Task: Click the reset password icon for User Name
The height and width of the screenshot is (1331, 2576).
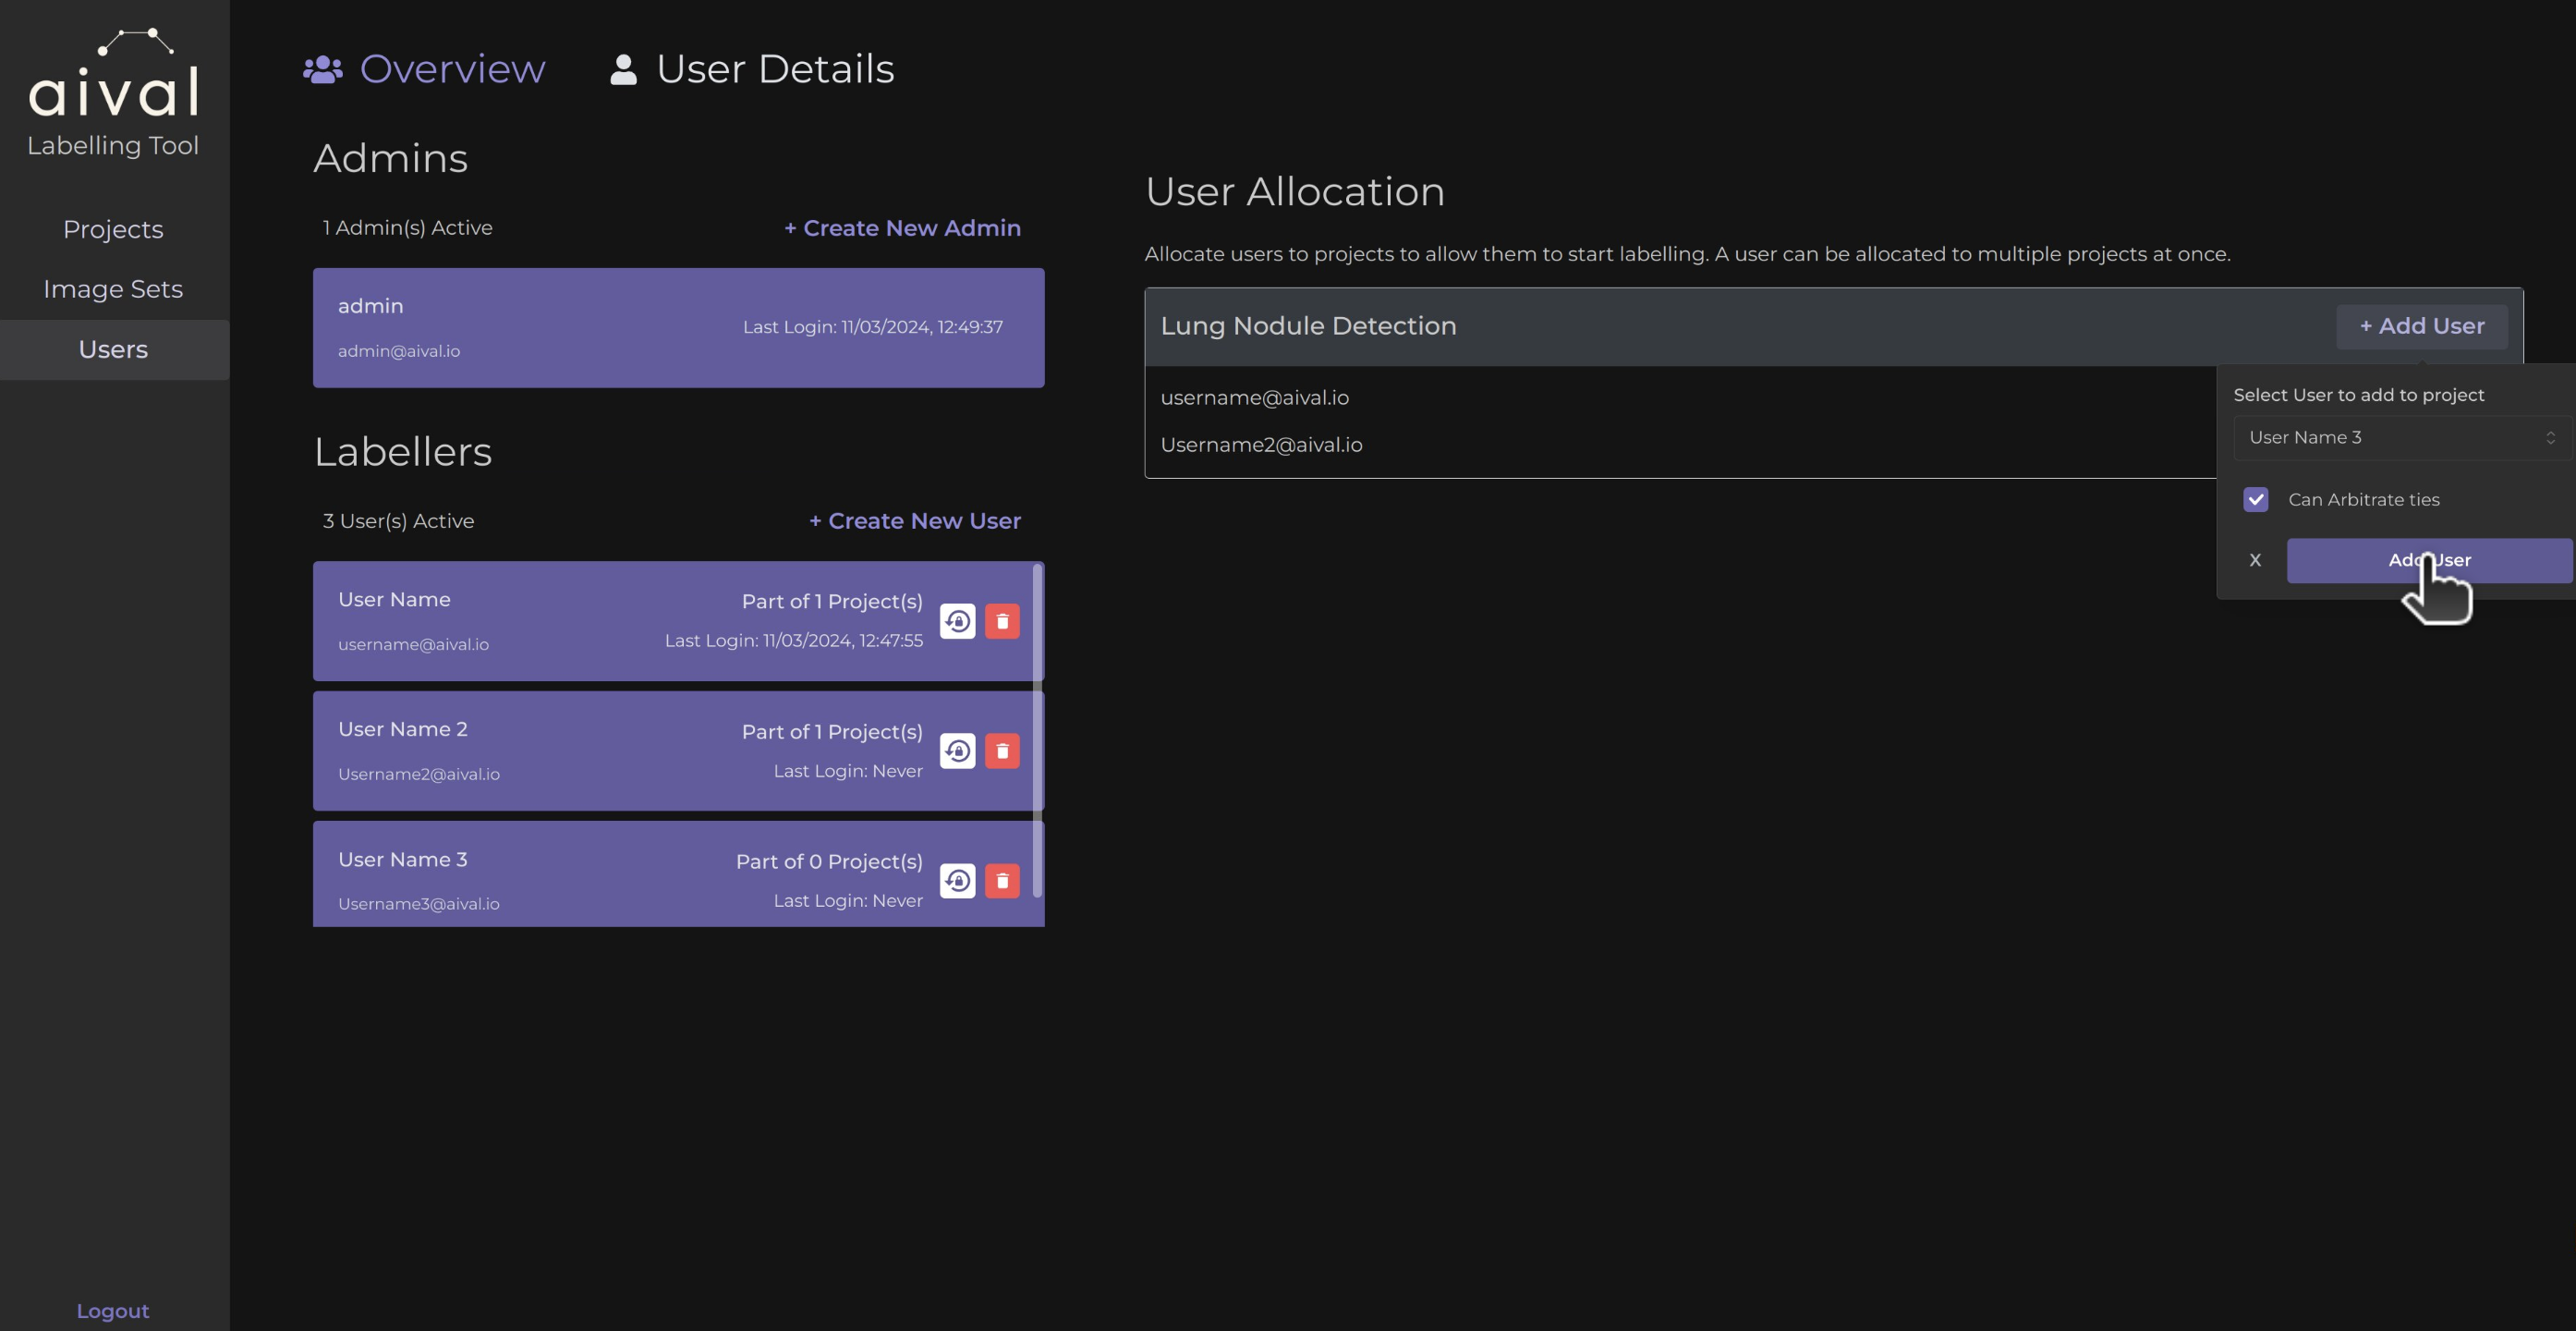Action: (x=957, y=619)
